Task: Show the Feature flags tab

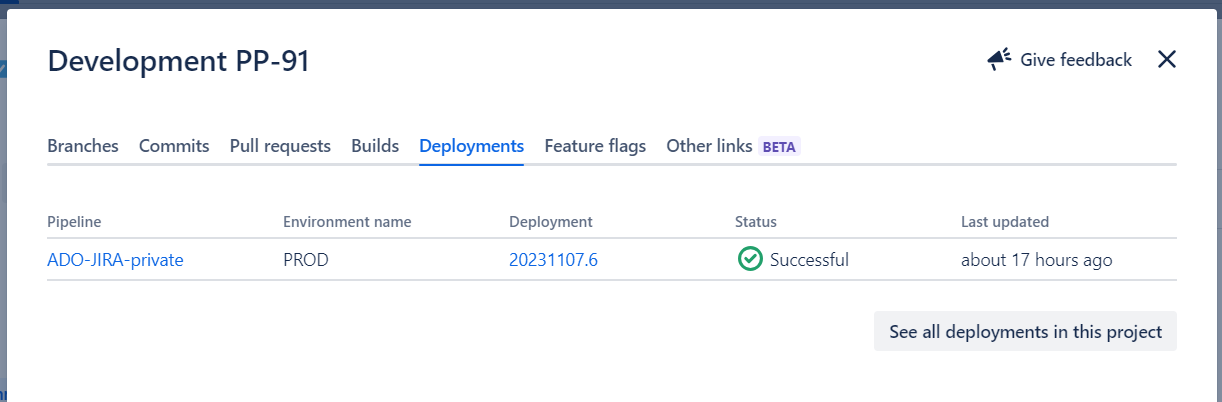Action: click(595, 146)
